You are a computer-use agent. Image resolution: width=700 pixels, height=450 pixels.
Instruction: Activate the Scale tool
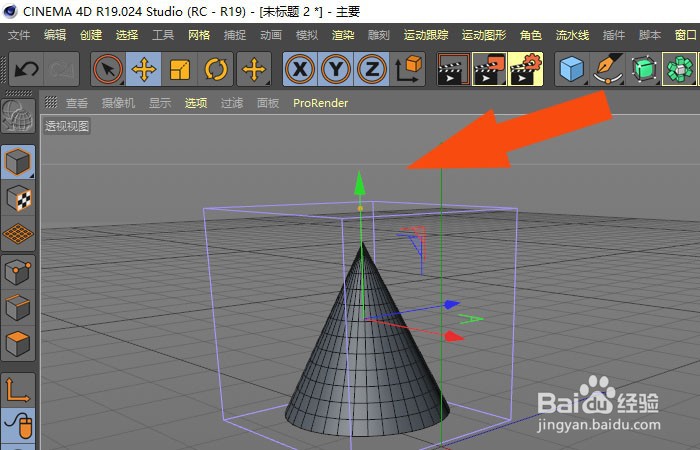(179, 69)
